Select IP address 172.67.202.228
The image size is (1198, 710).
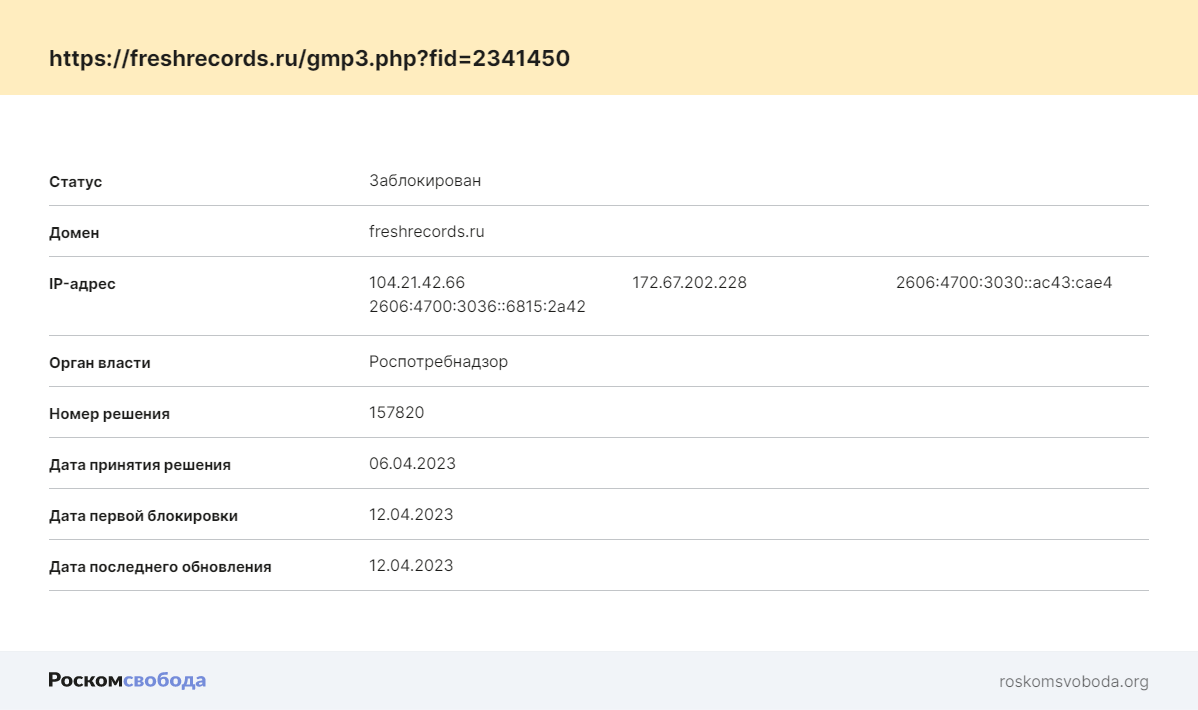coord(689,283)
